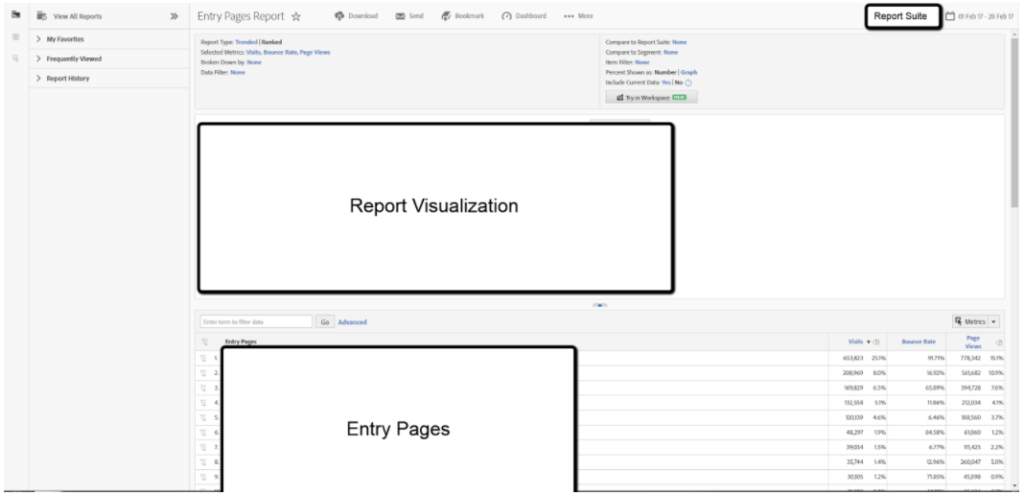Screen dimensions: 1024x495
Task: Click the filter data text field
Action: (257, 322)
